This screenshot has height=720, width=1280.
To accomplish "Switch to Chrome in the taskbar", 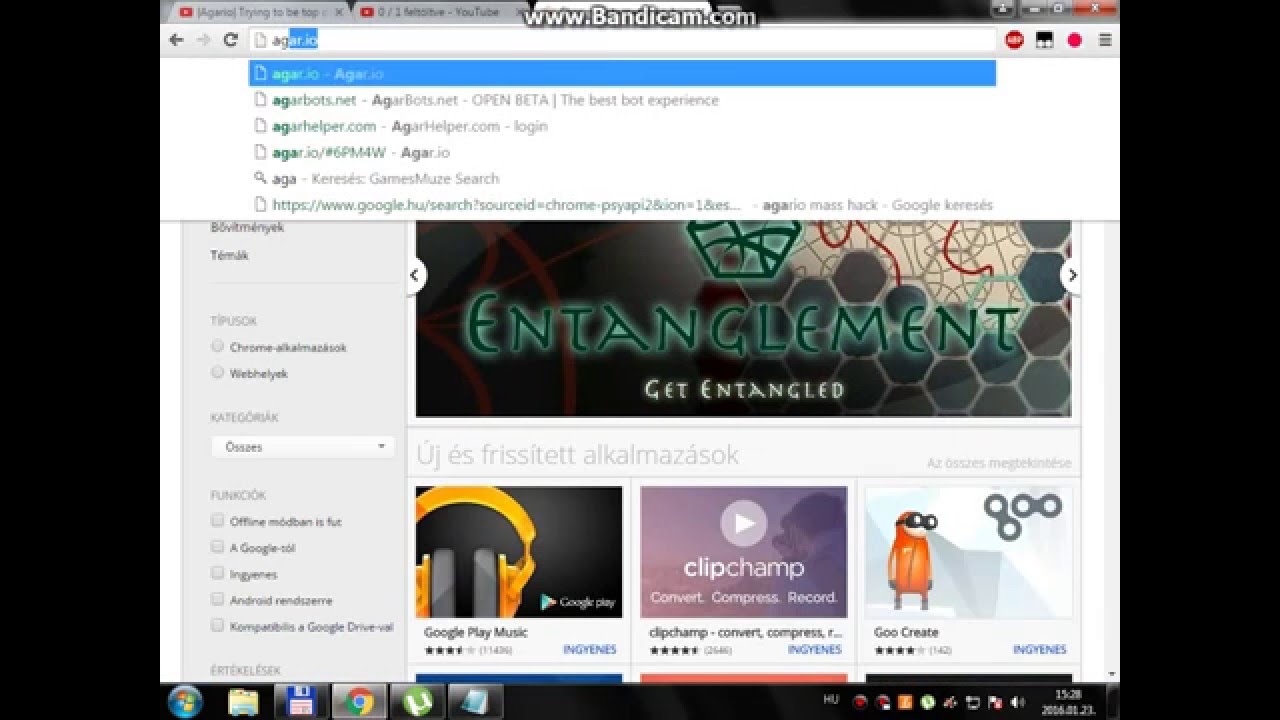I will [358, 702].
